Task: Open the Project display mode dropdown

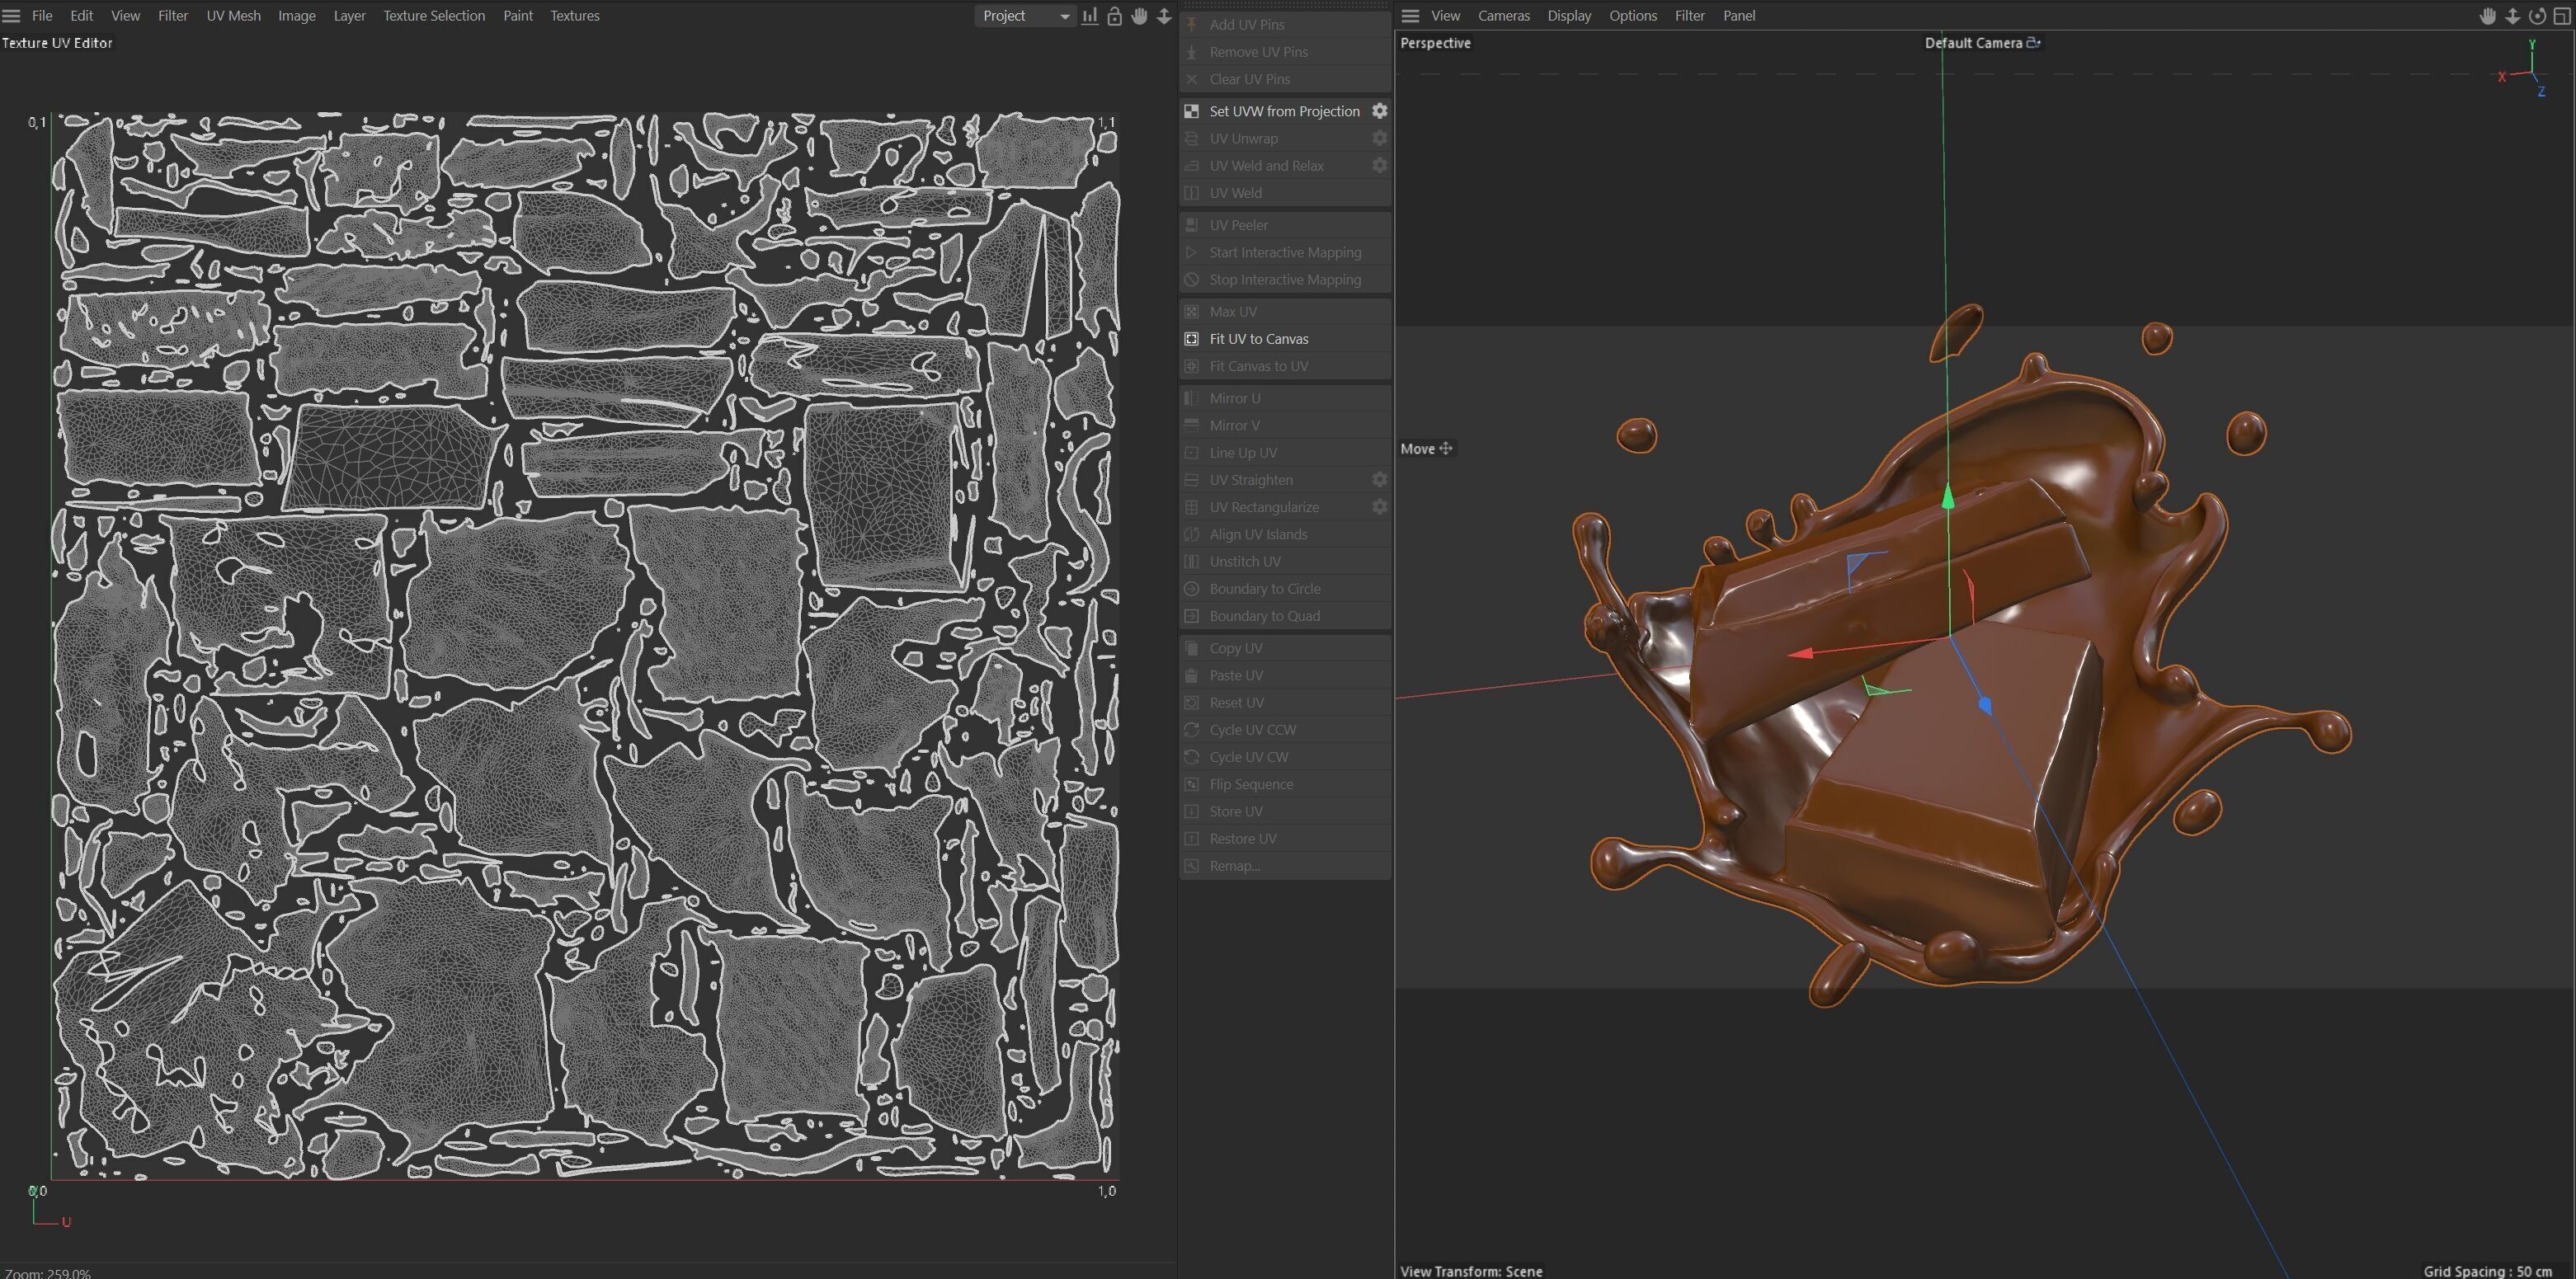Action: click(x=1025, y=16)
